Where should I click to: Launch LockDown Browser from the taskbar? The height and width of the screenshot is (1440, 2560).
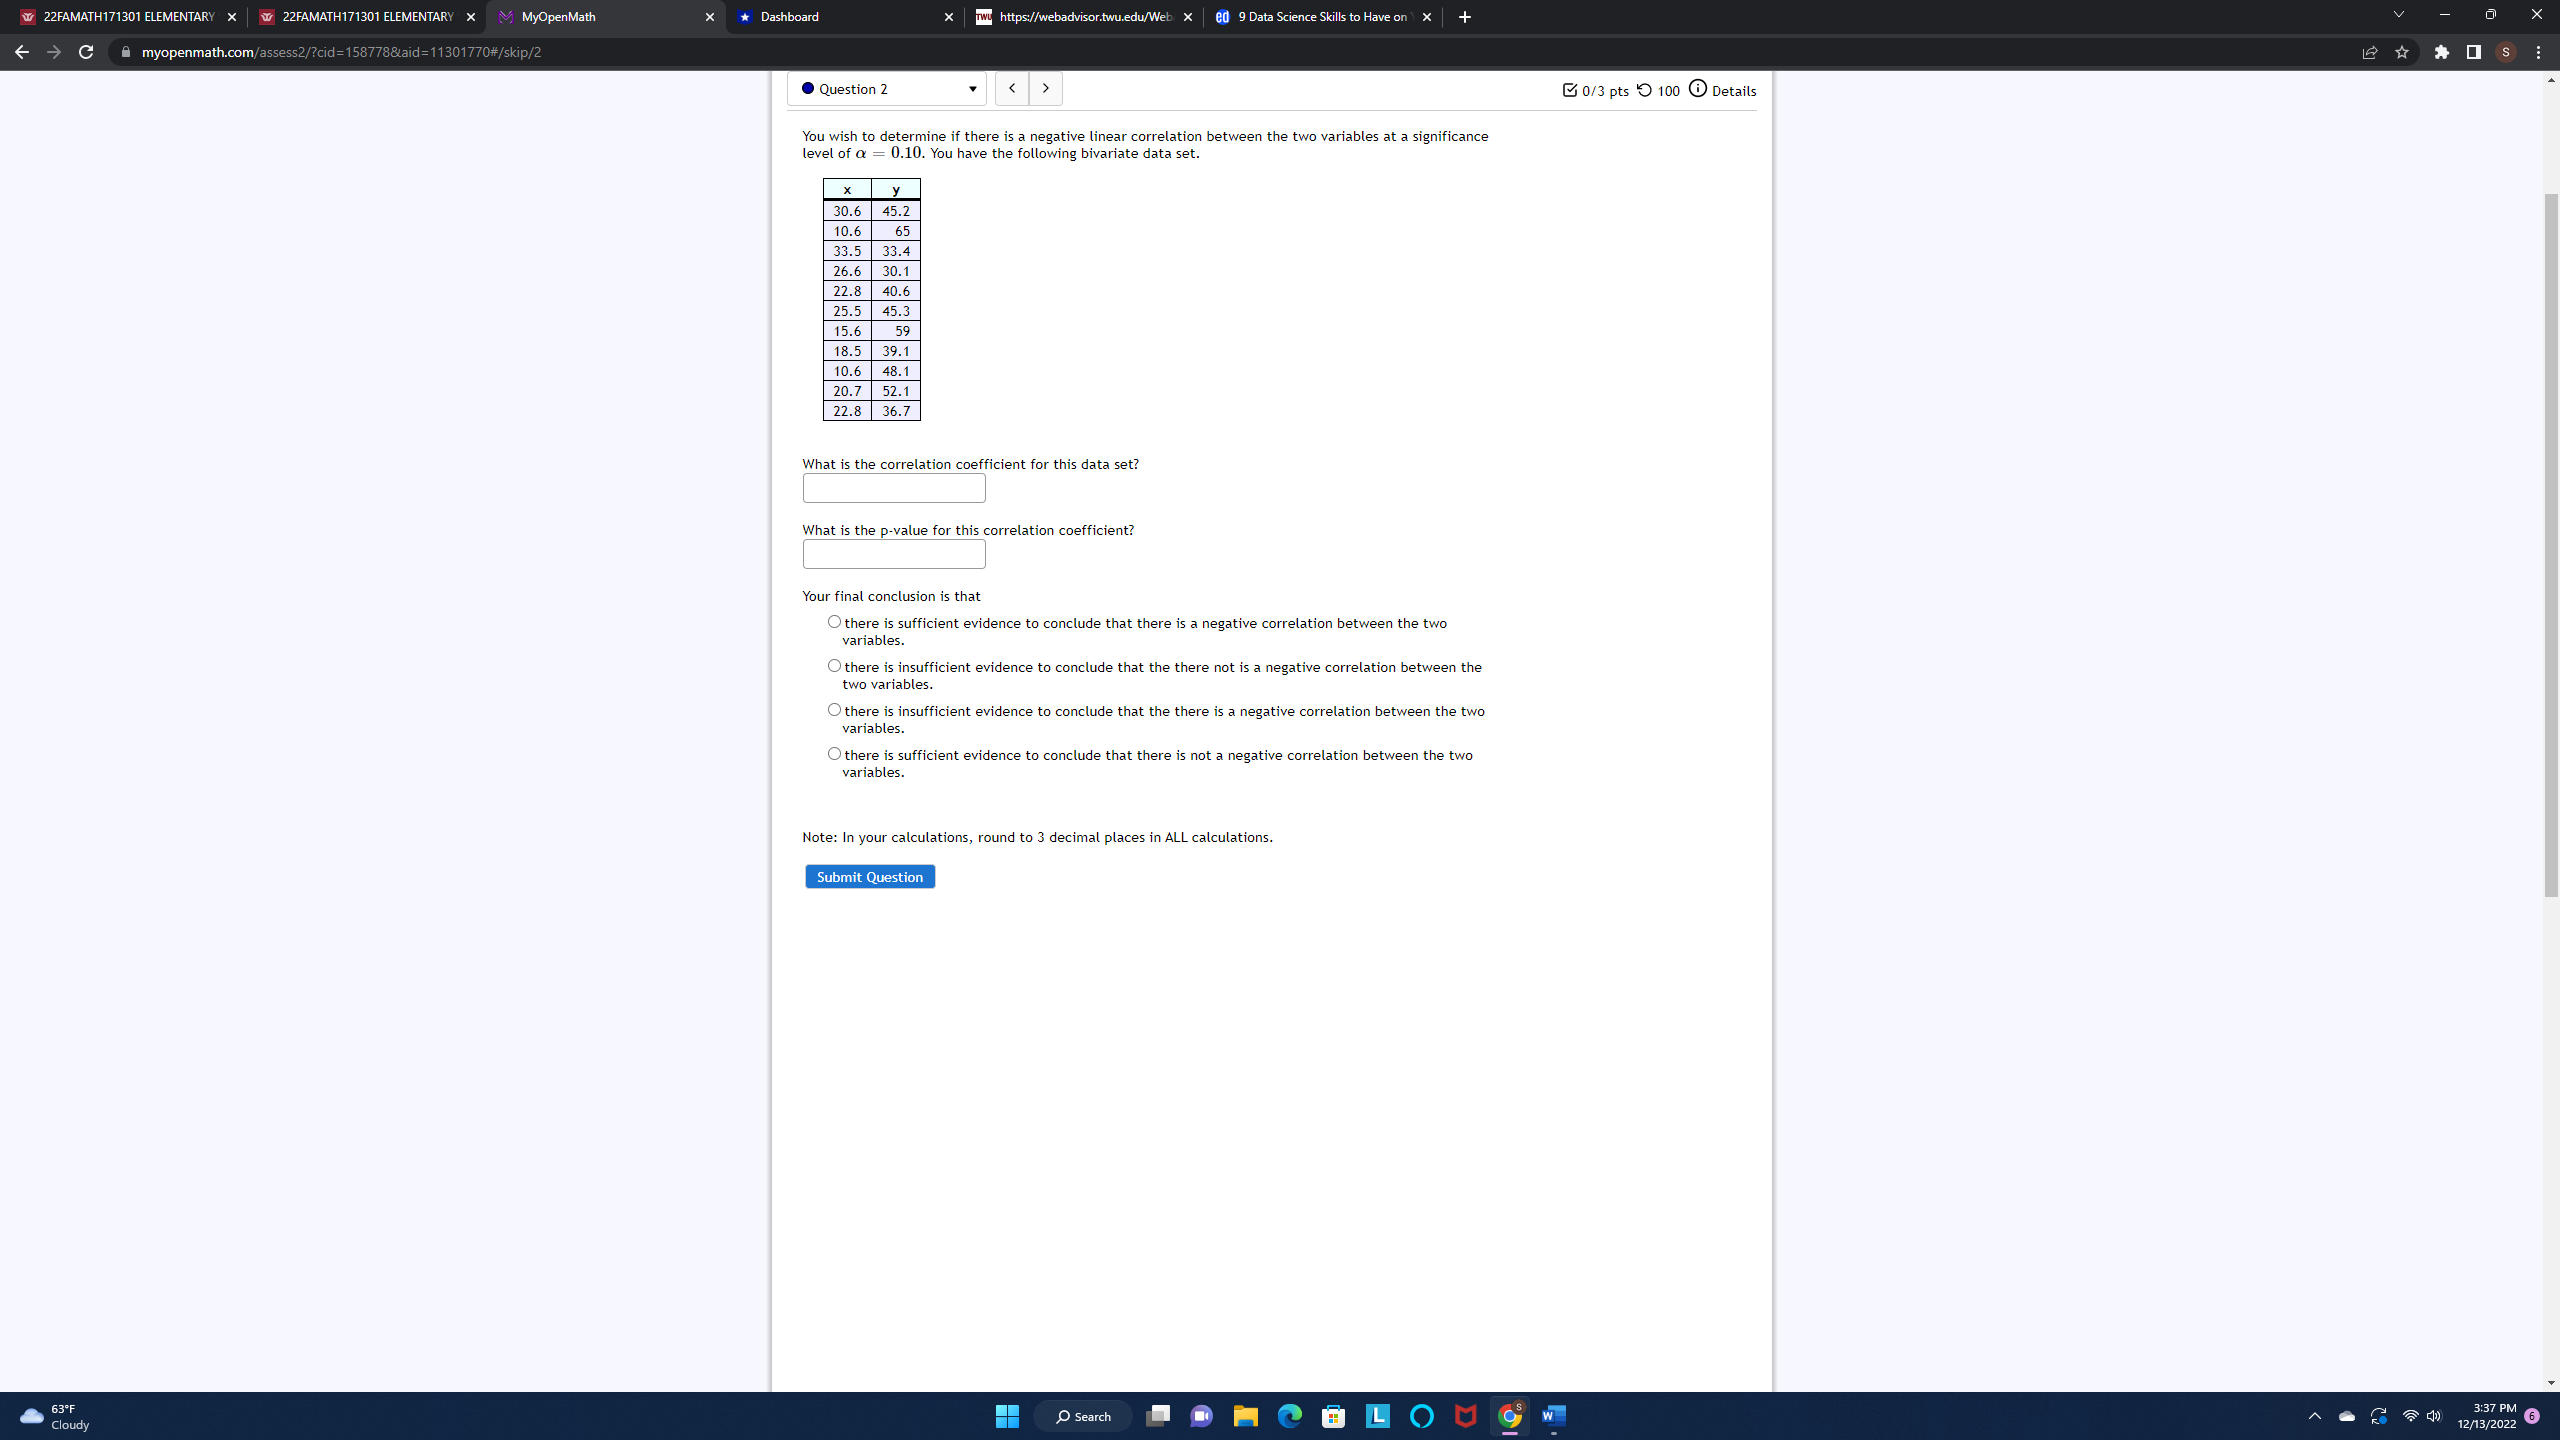(1377, 1416)
